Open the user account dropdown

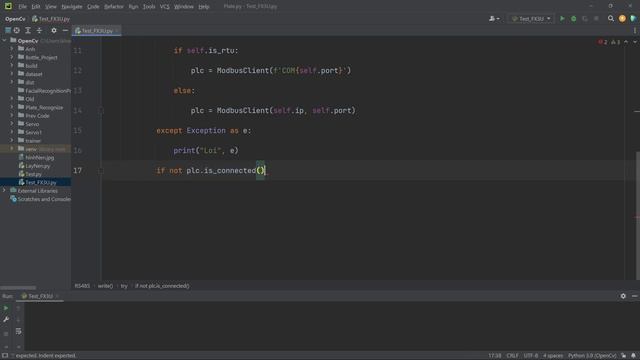(x=494, y=19)
